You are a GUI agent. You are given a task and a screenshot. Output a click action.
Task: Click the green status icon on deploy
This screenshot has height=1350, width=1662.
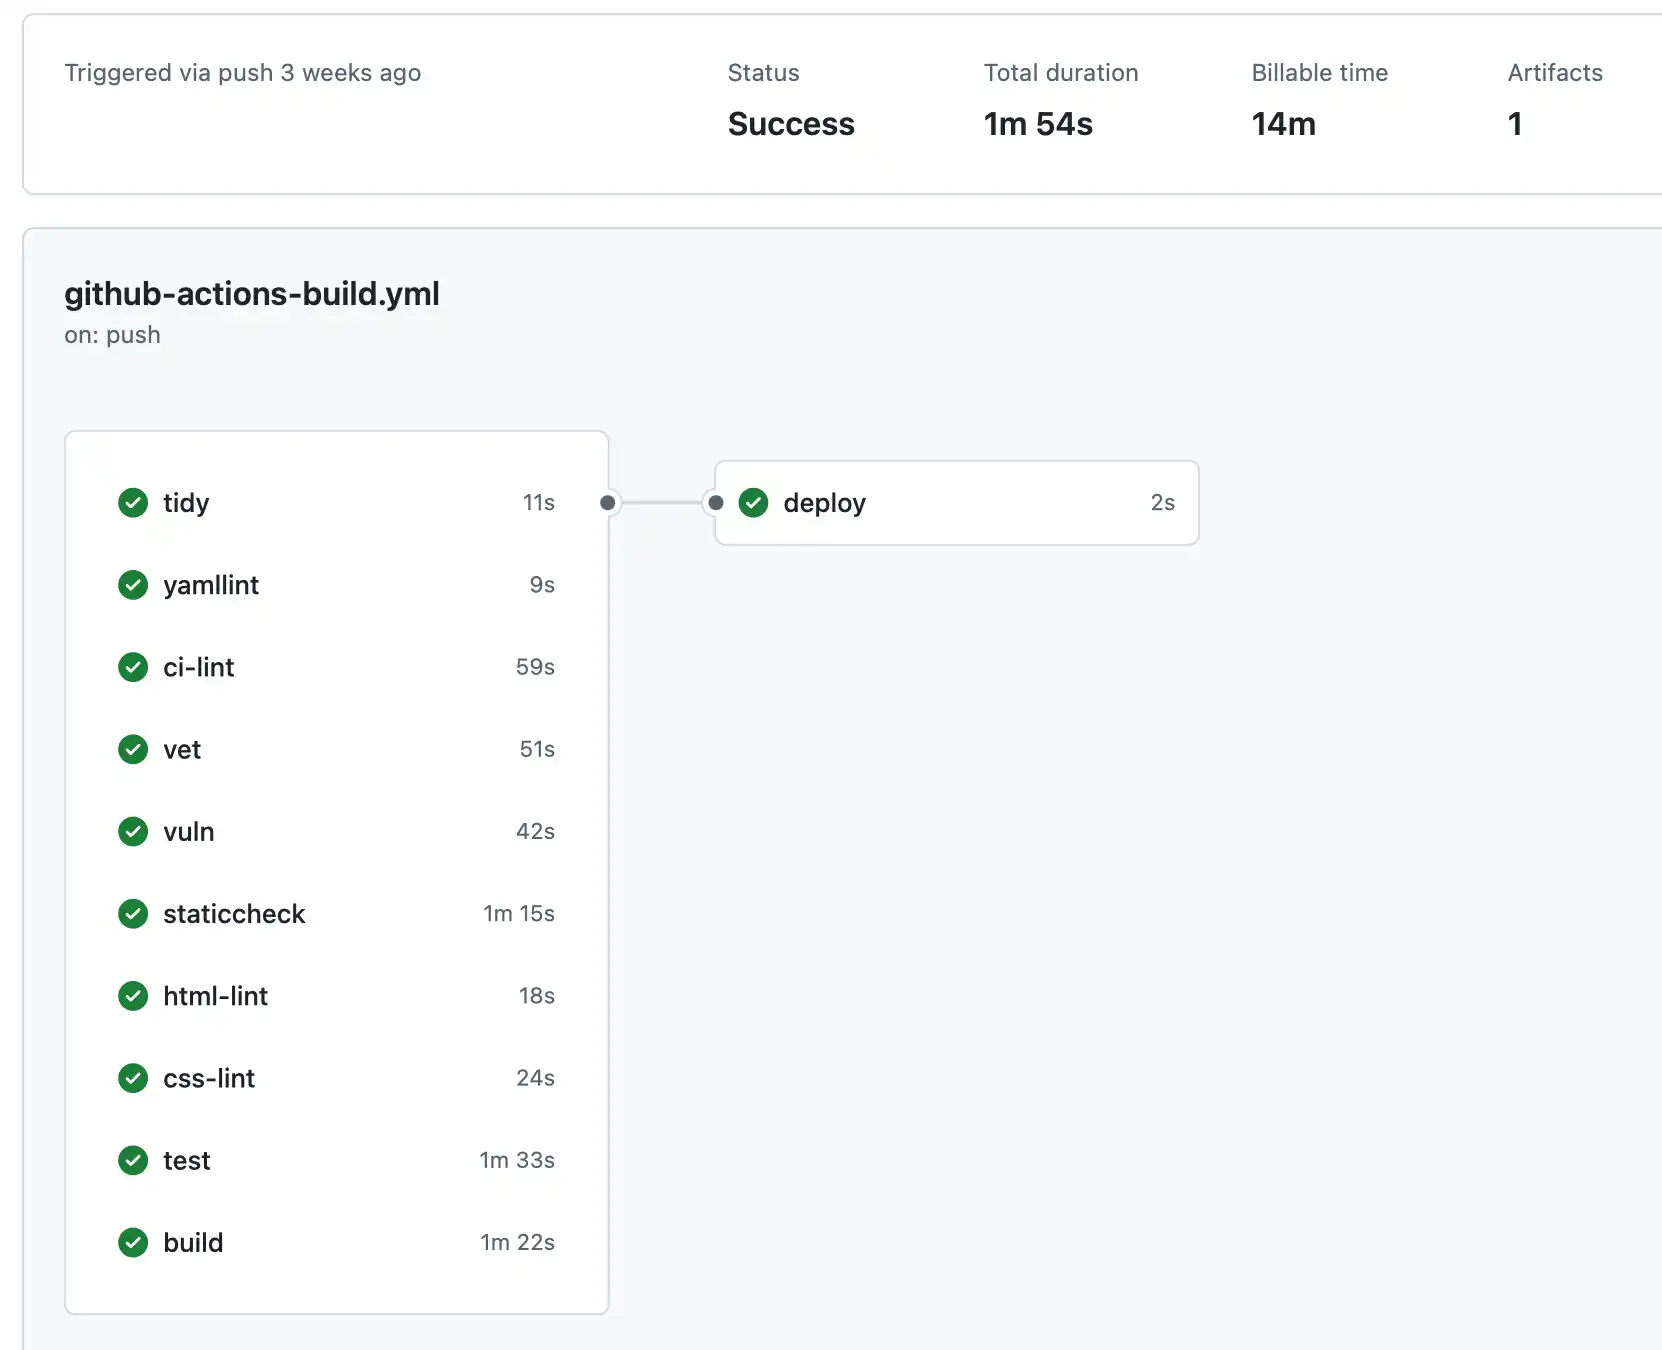click(753, 503)
